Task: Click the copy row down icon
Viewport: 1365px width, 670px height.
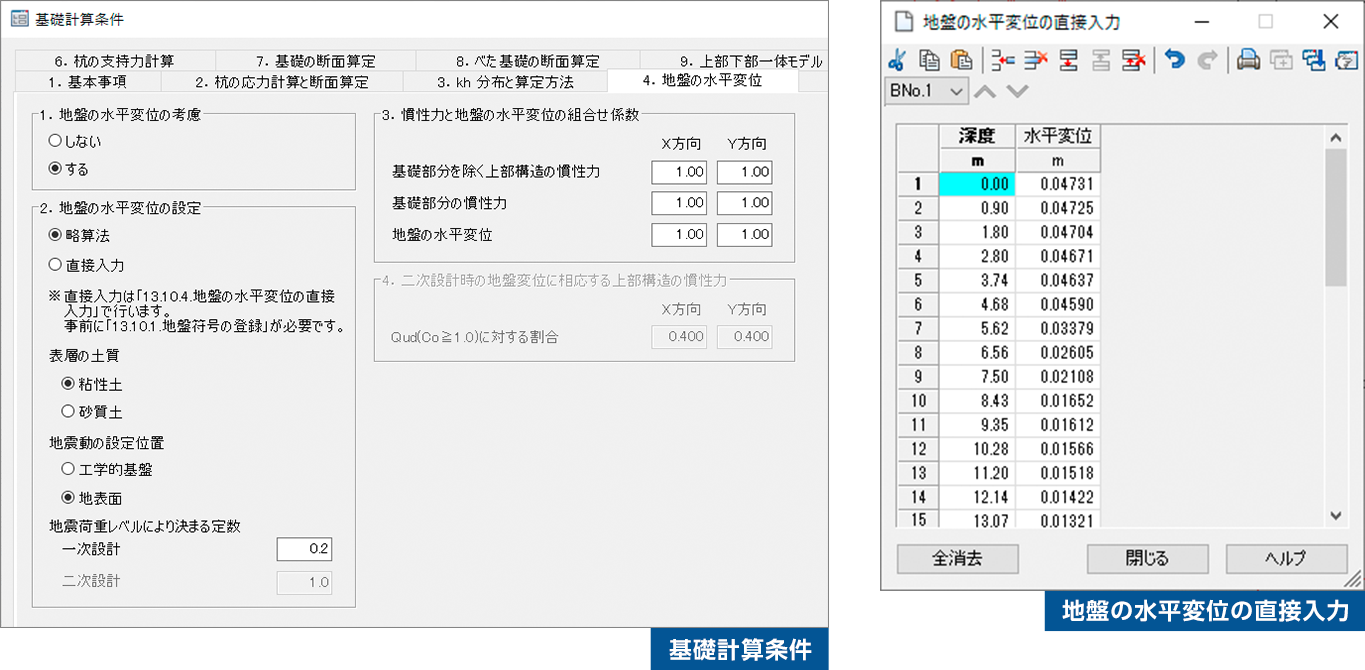Action: tap(1067, 60)
